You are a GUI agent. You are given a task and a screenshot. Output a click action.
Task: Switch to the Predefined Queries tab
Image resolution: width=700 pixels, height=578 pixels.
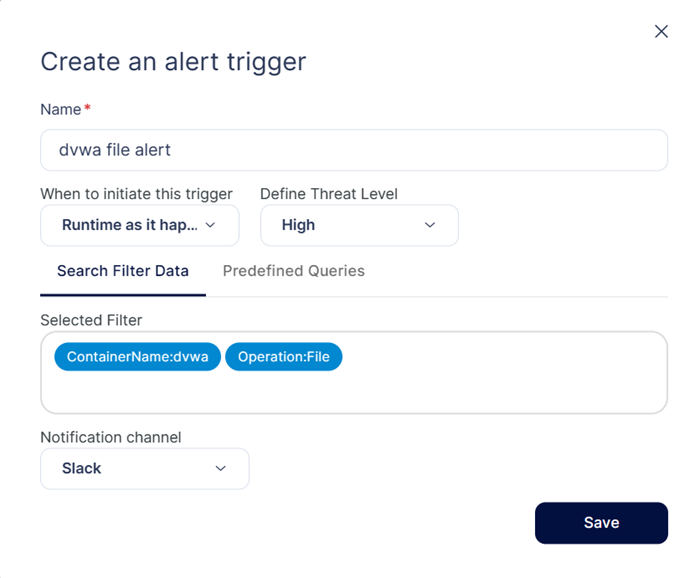[x=294, y=271]
